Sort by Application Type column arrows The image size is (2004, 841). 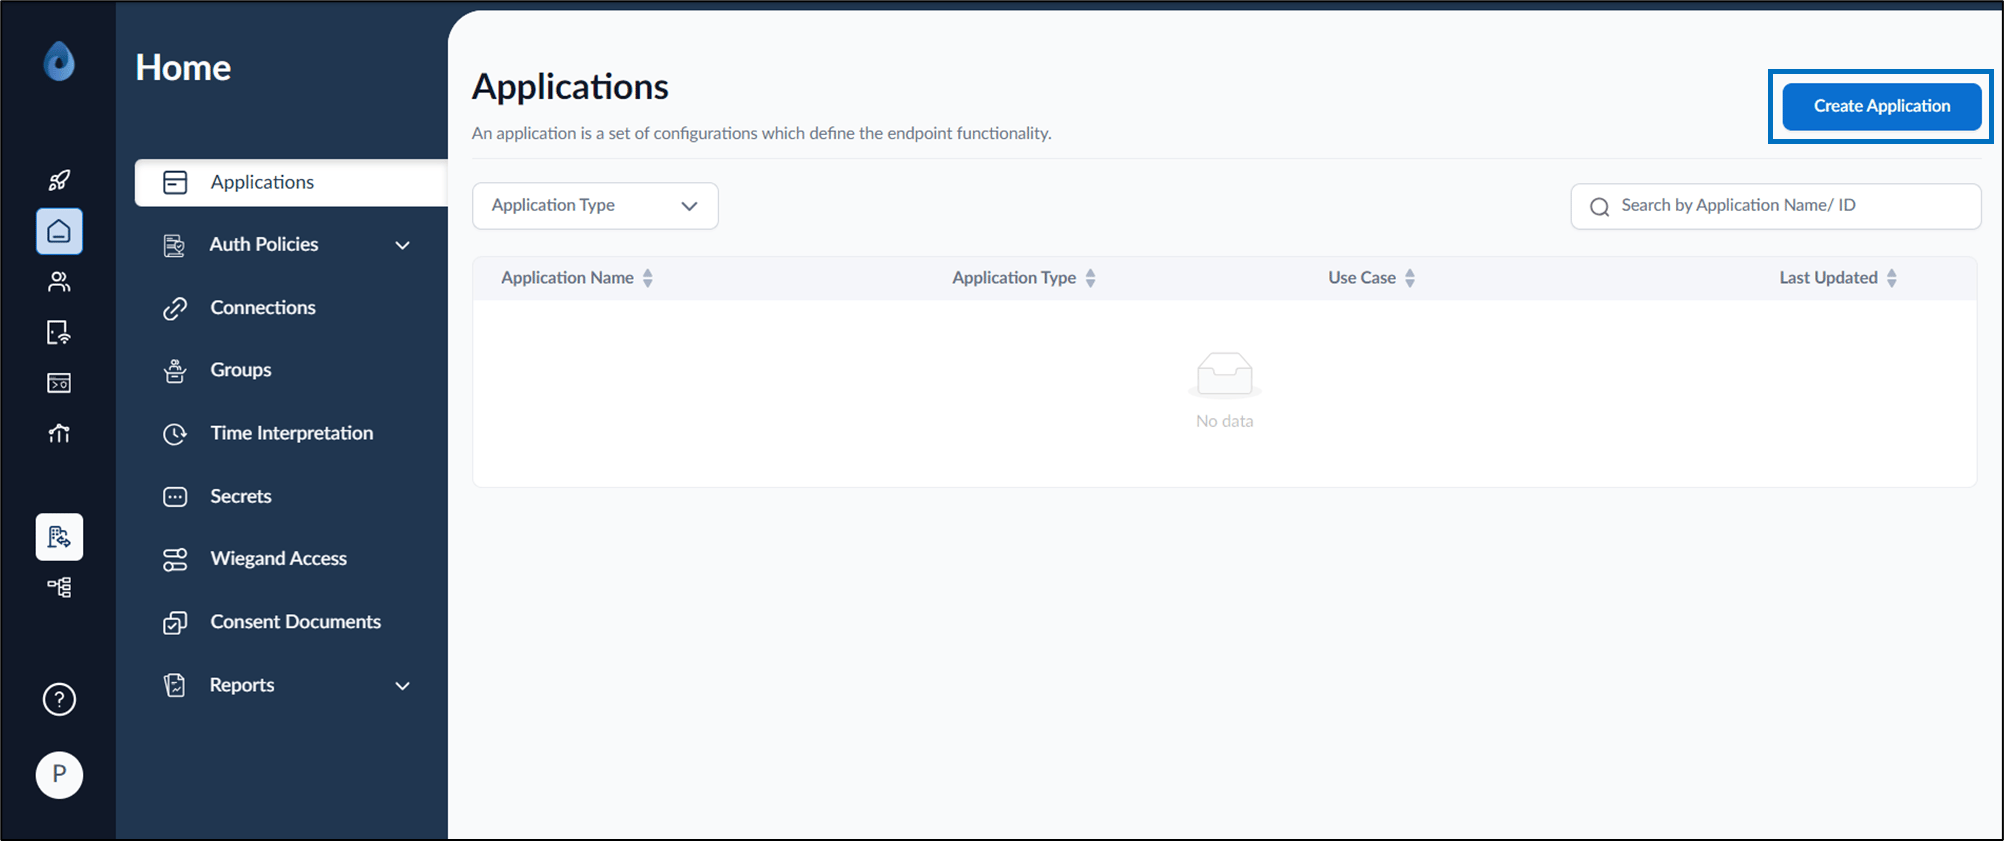pyautogui.click(x=1090, y=278)
